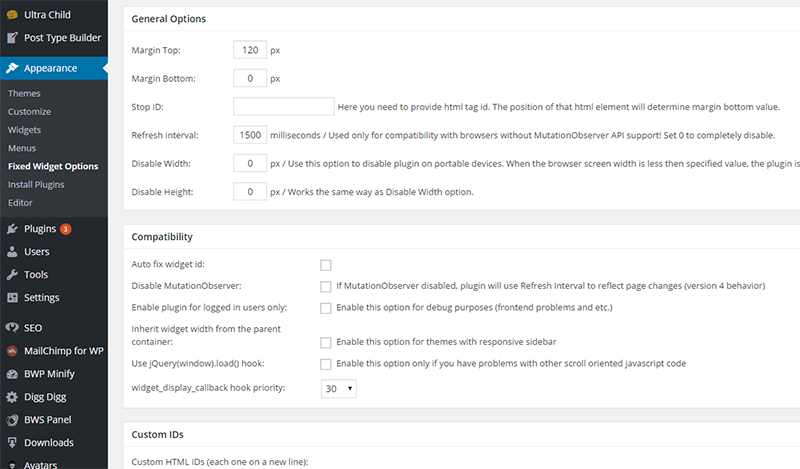
Task: Open widget_display_callback hook priority dropdown
Action: pyautogui.click(x=339, y=389)
